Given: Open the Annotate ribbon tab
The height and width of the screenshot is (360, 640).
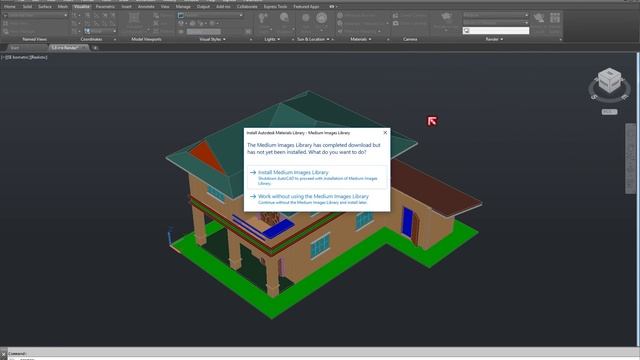Looking at the screenshot, I should [146, 7].
